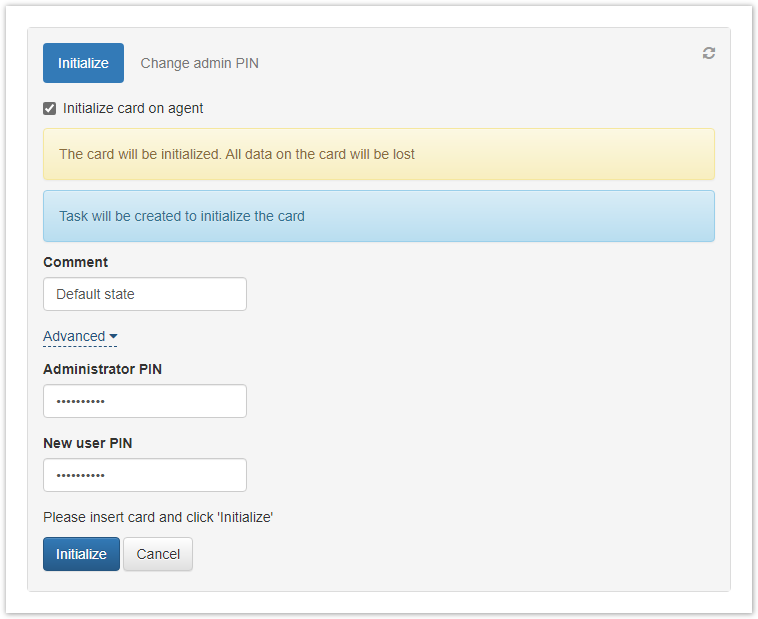Click the "Initialize card on agent" label text

click(133, 108)
